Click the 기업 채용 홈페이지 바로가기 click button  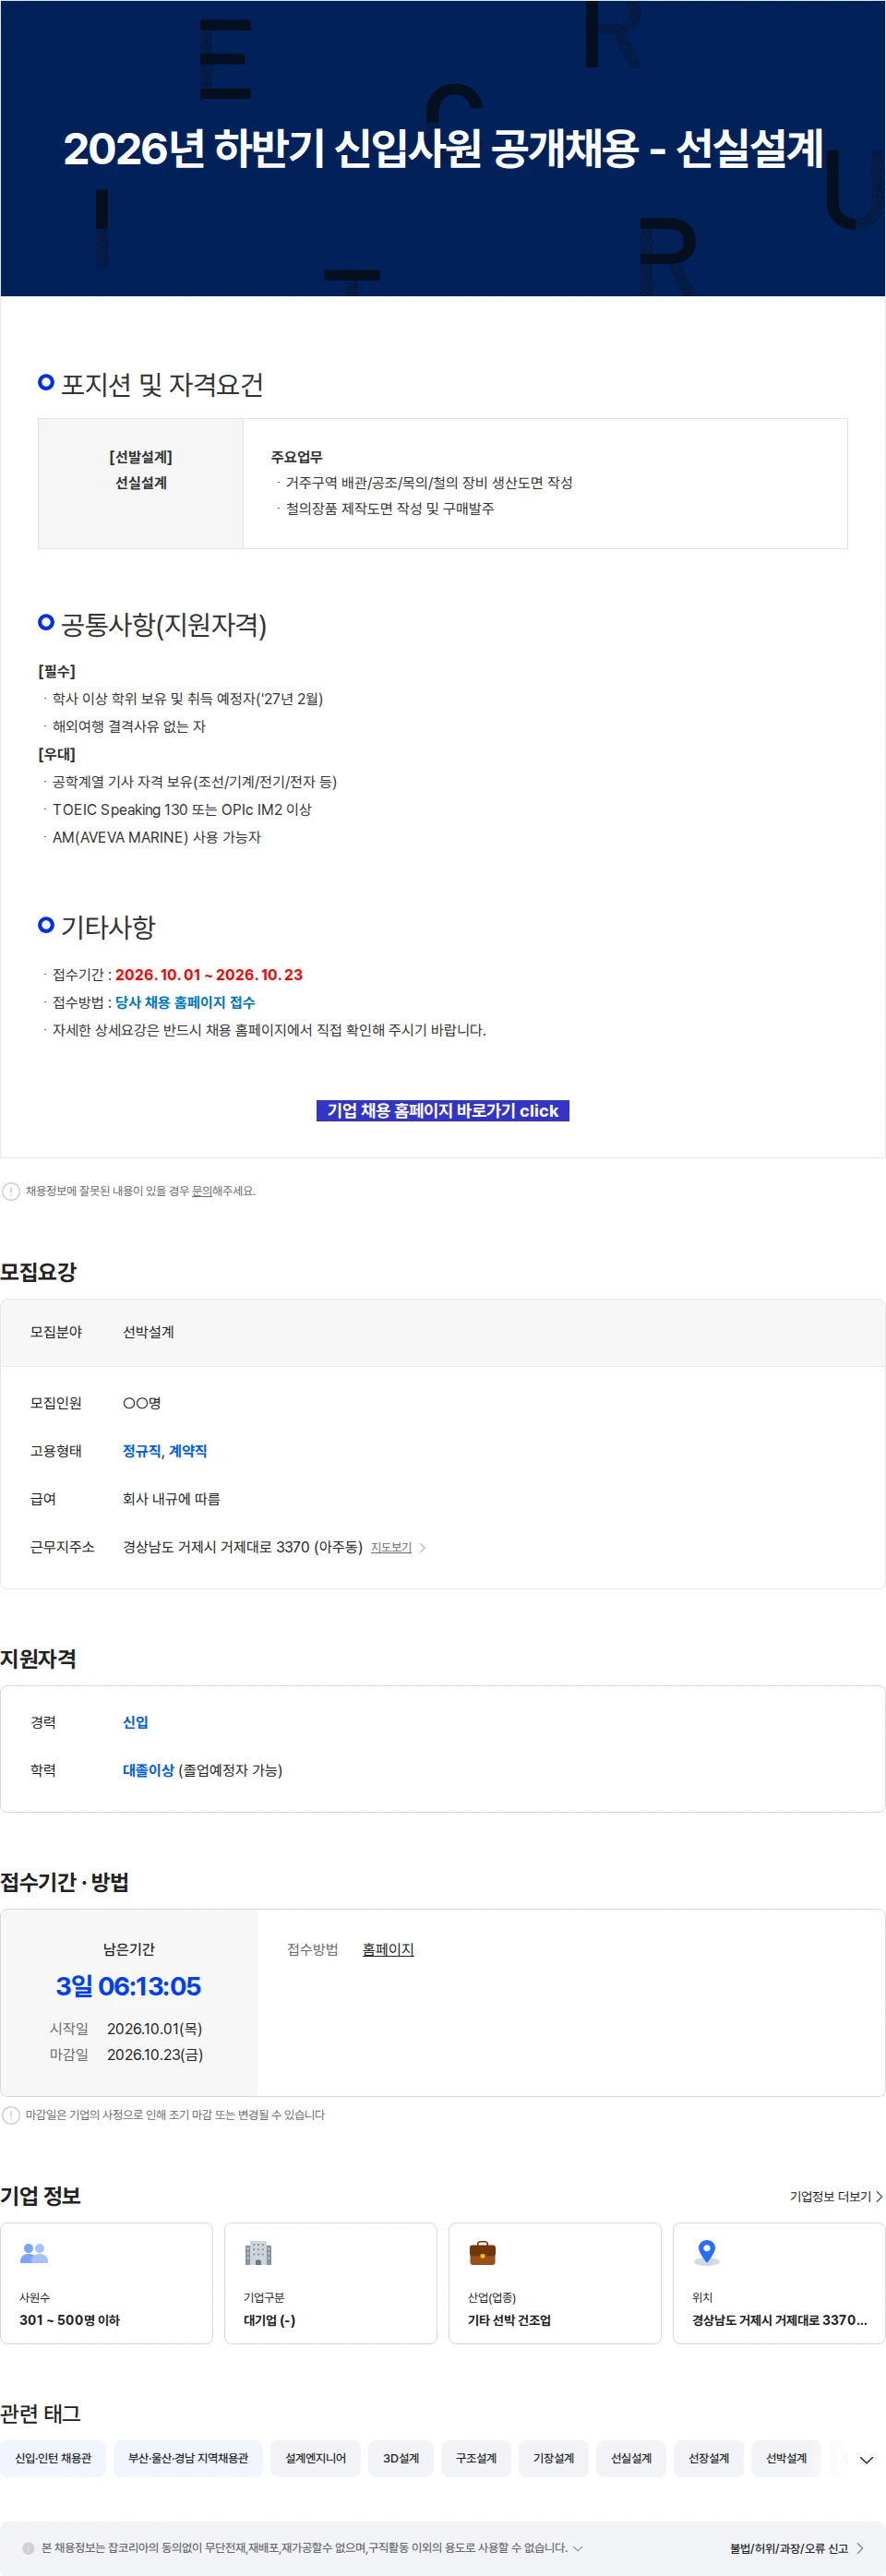pos(442,1110)
